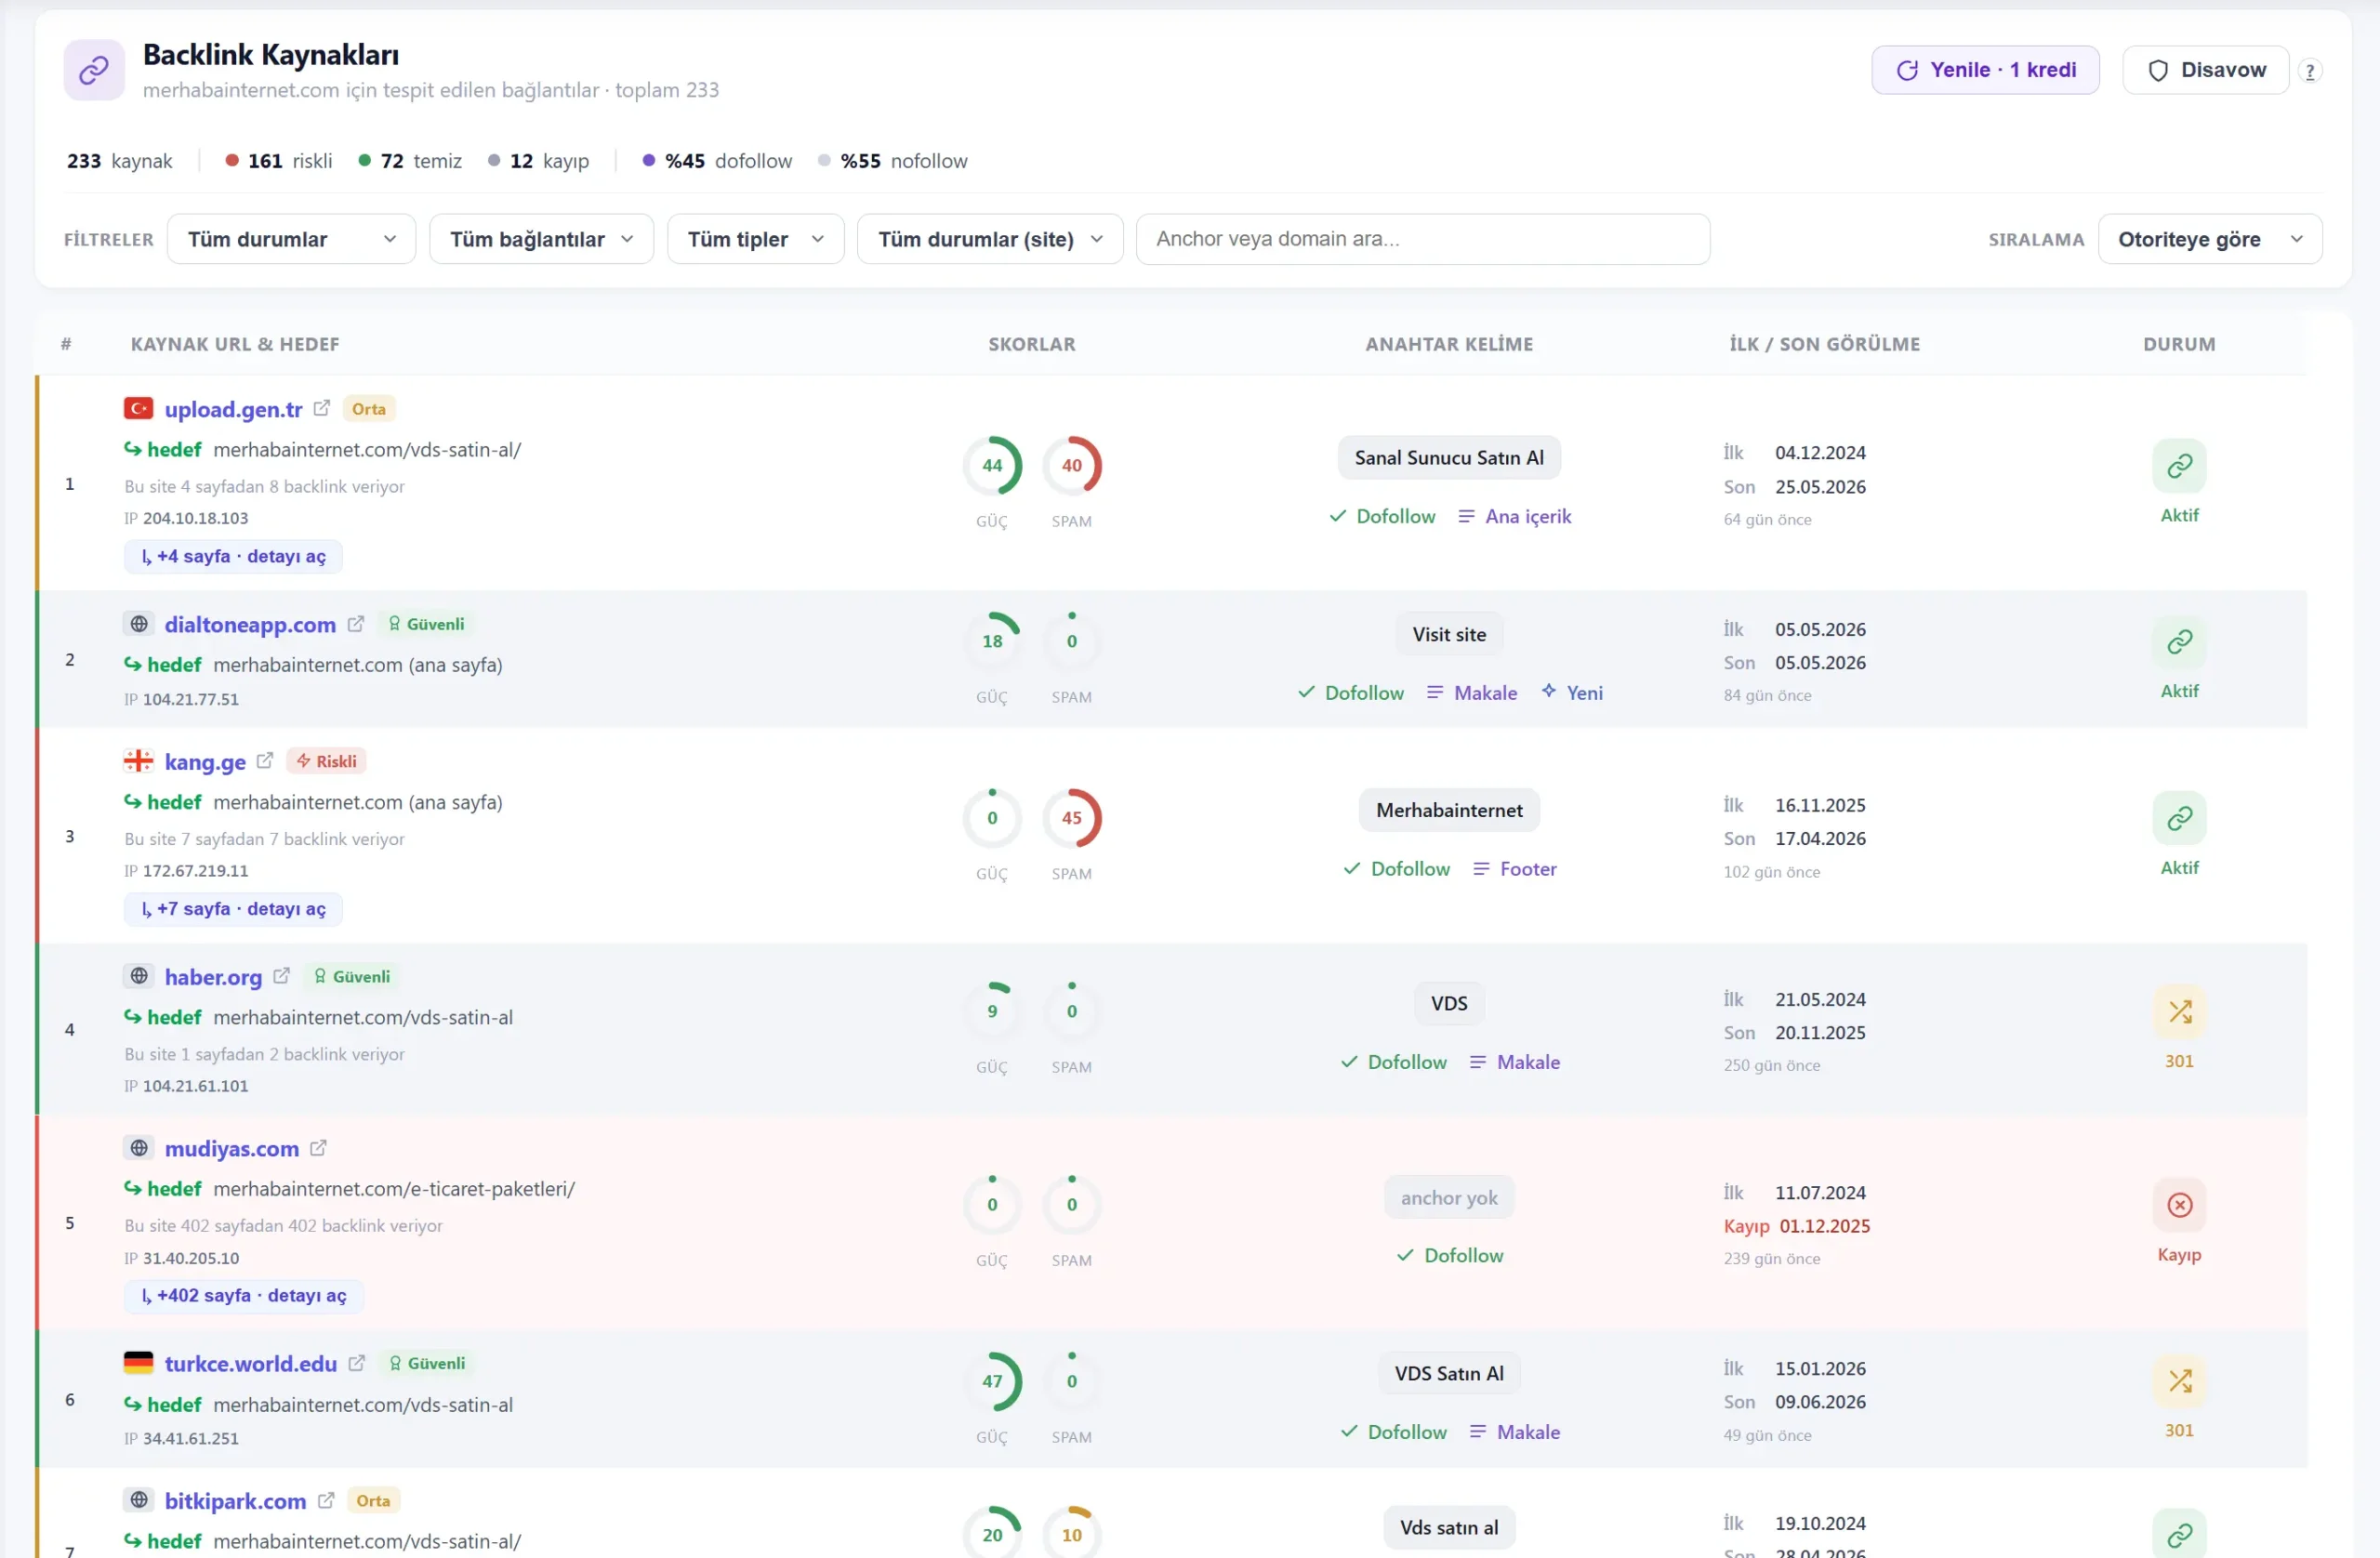Click the help question mark next to Disavow

click(2309, 71)
